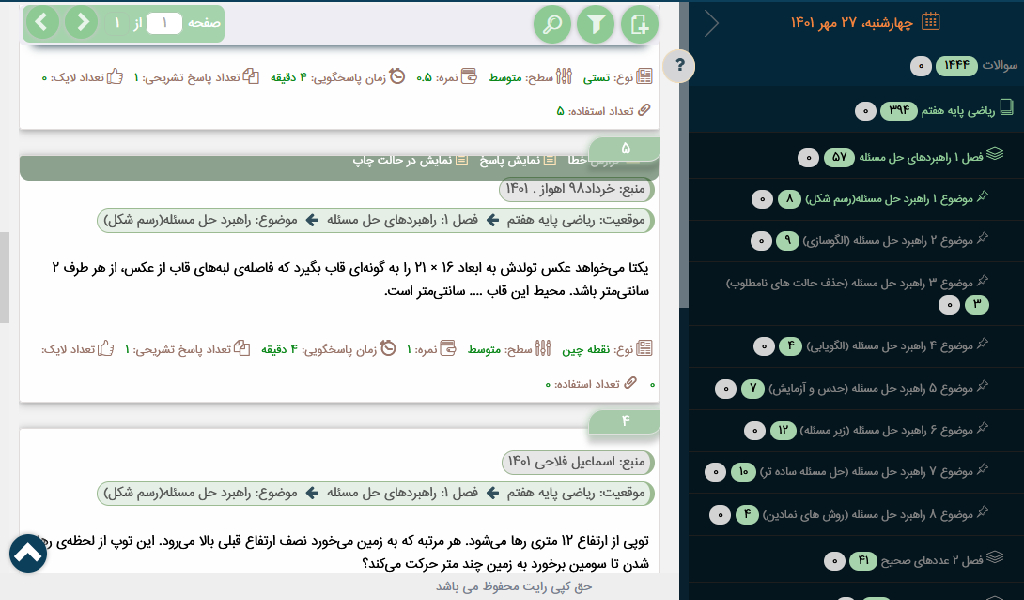1024x600 pixels.
Task: Click the pin icon for موضوع ۷
Action: tap(982, 469)
